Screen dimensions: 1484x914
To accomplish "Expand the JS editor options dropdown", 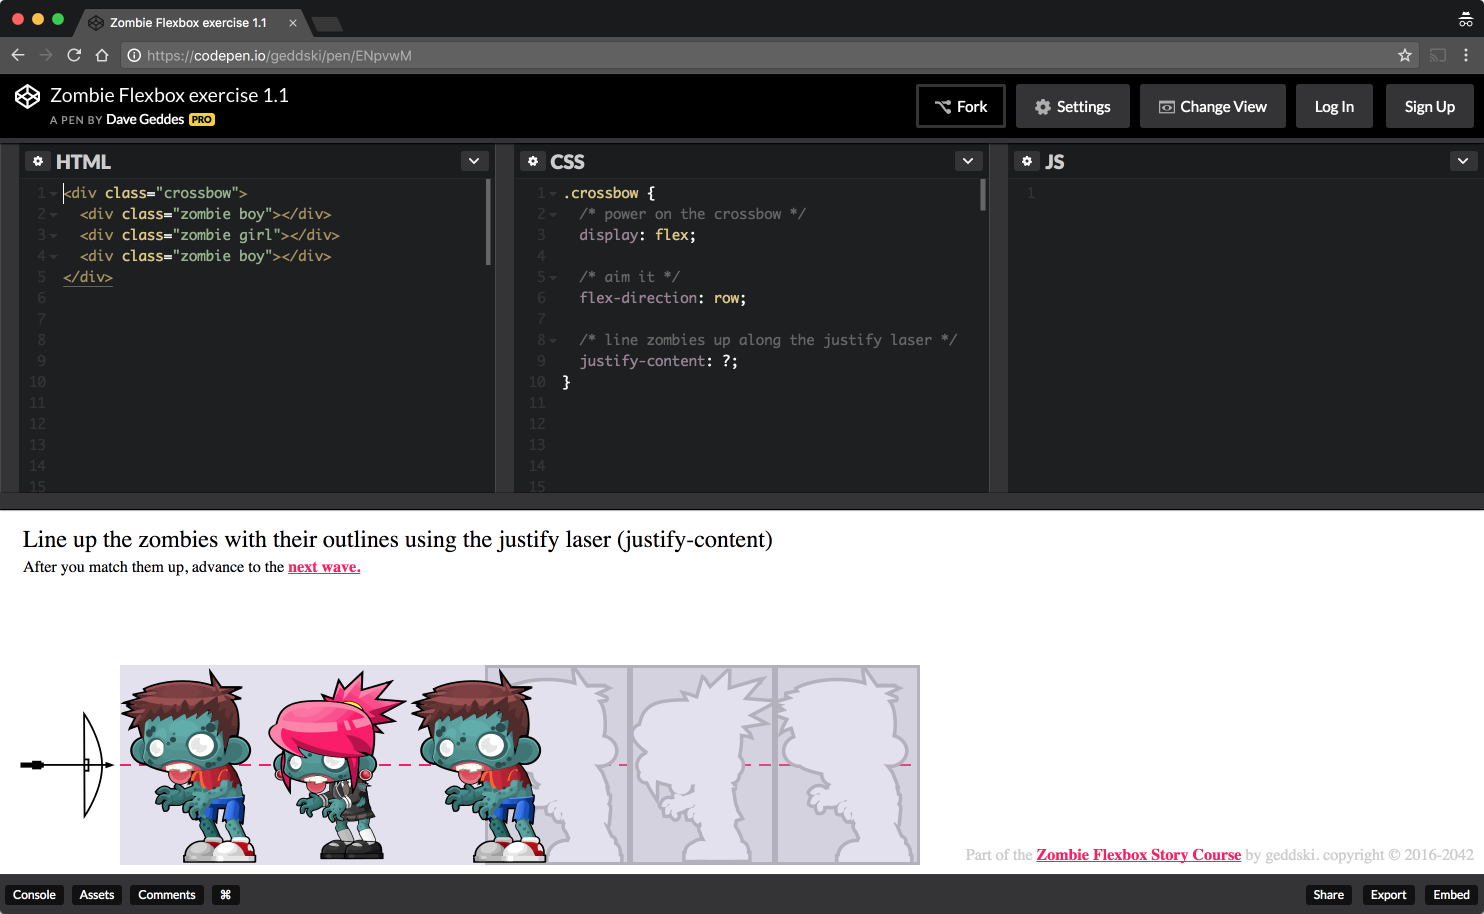I will 1463,161.
